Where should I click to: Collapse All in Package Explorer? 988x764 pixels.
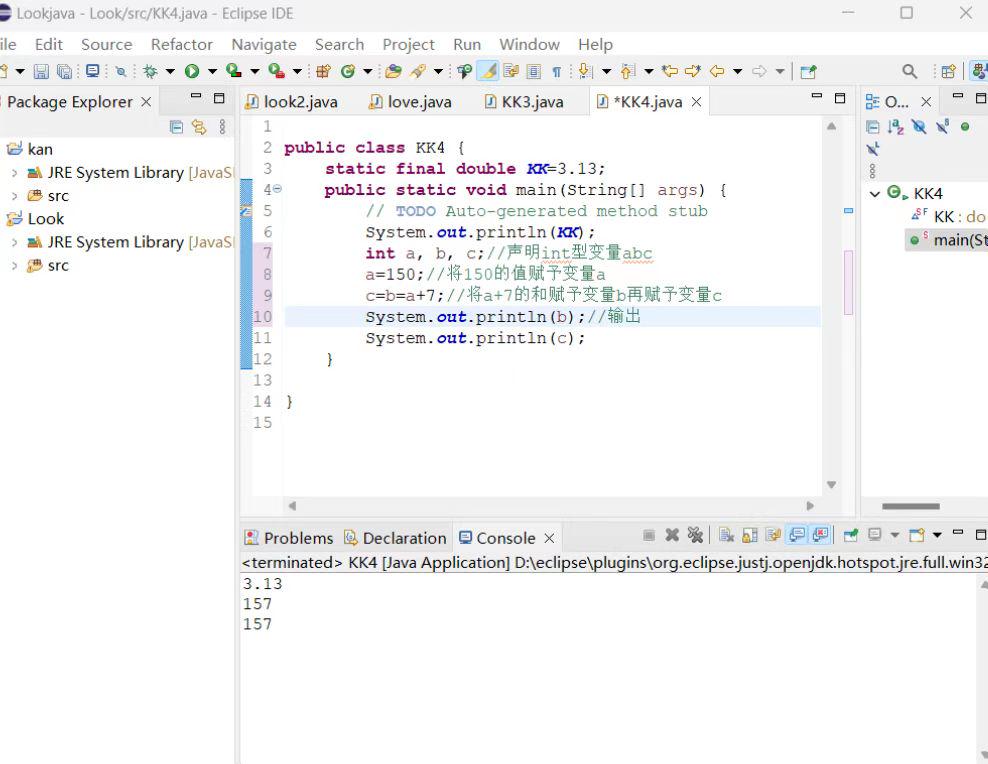(176, 127)
